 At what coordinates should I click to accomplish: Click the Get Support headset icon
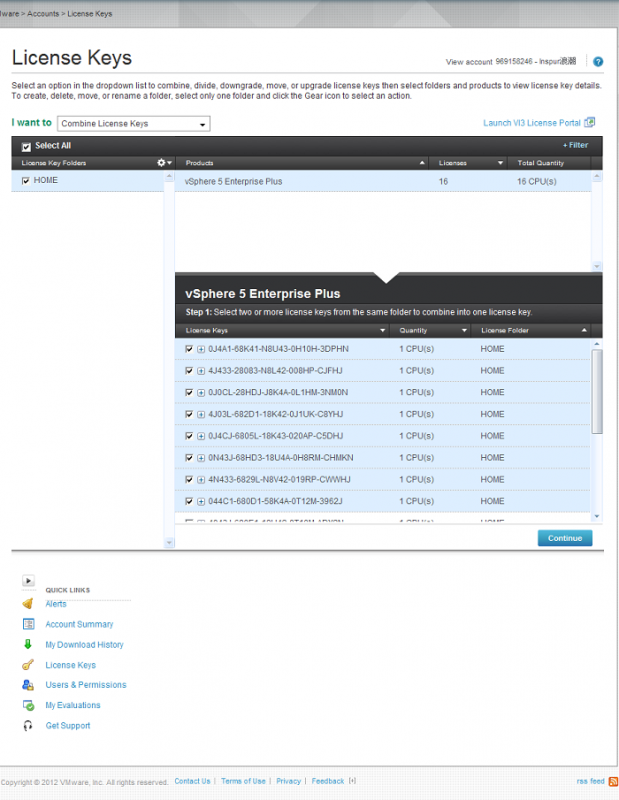point(28,726)
